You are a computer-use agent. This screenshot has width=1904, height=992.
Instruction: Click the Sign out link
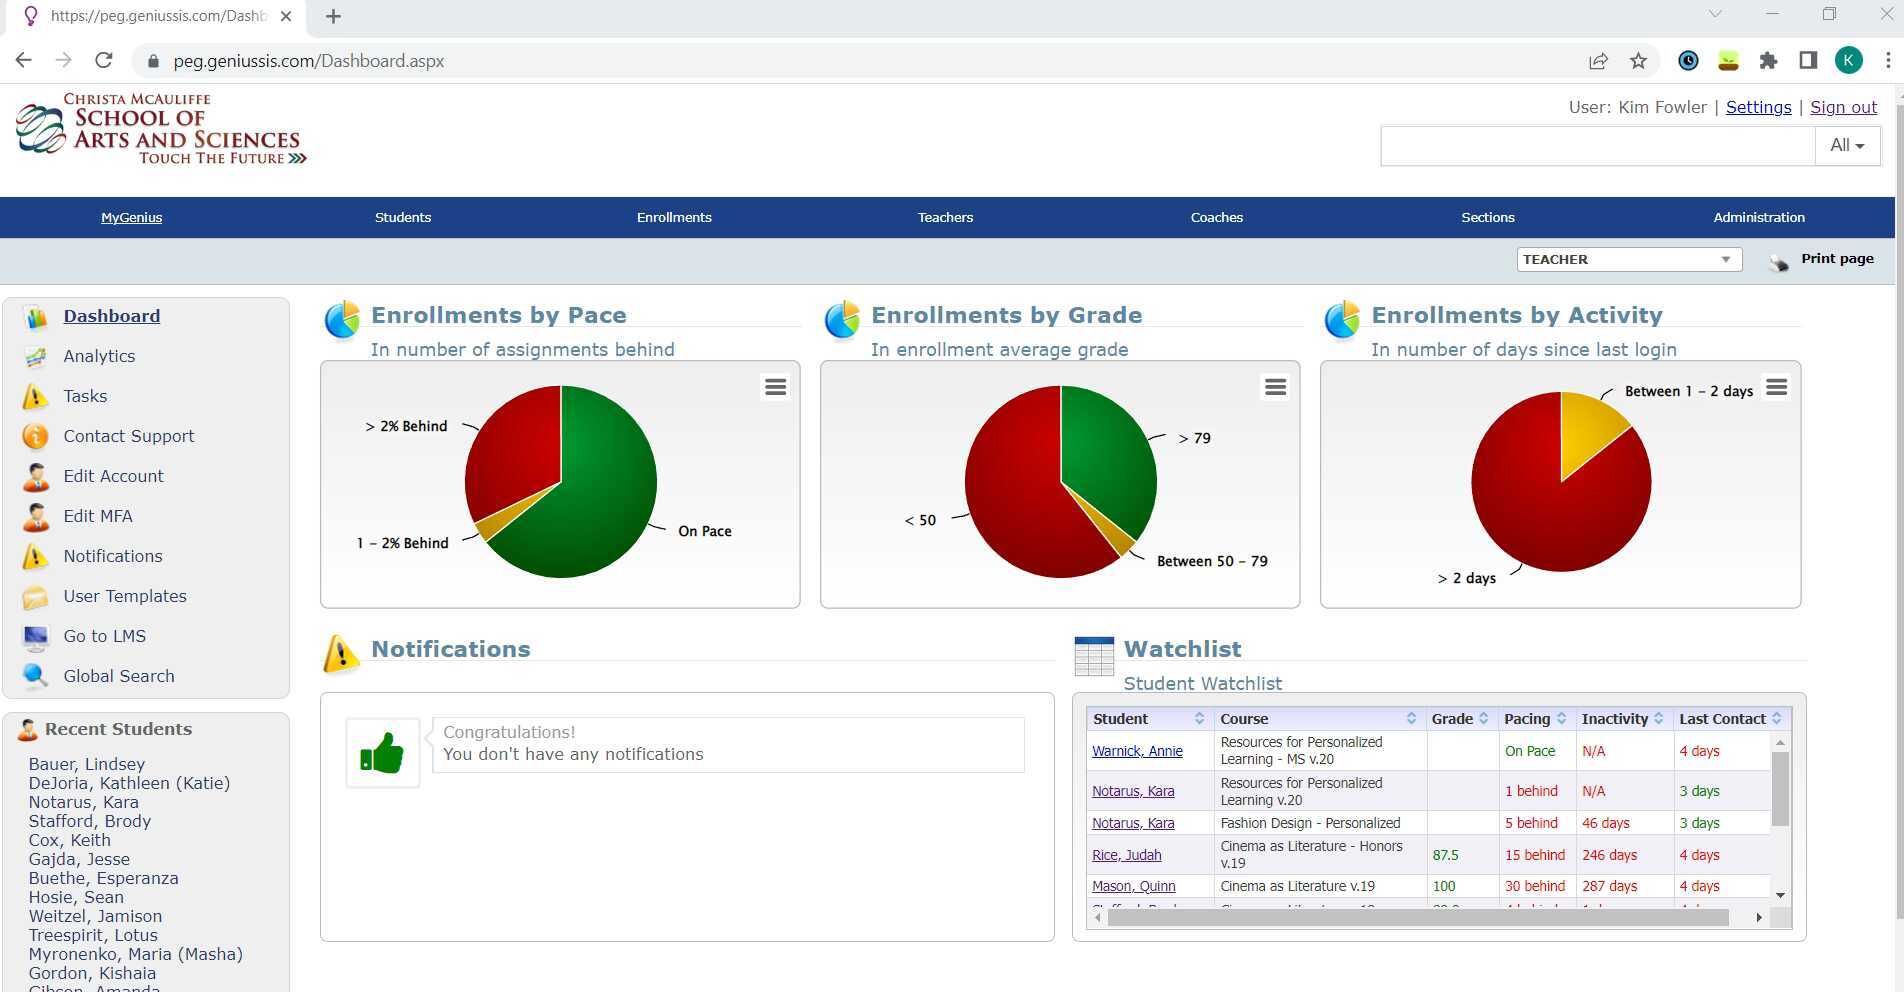(1843, 108)
